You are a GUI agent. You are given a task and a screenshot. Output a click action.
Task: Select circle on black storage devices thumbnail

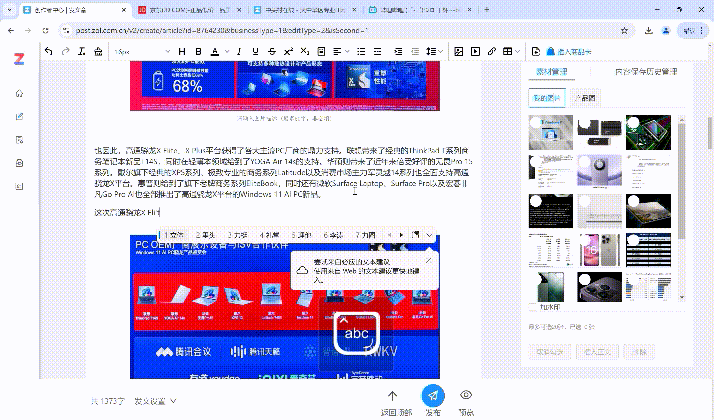click(x=585, y=122)
